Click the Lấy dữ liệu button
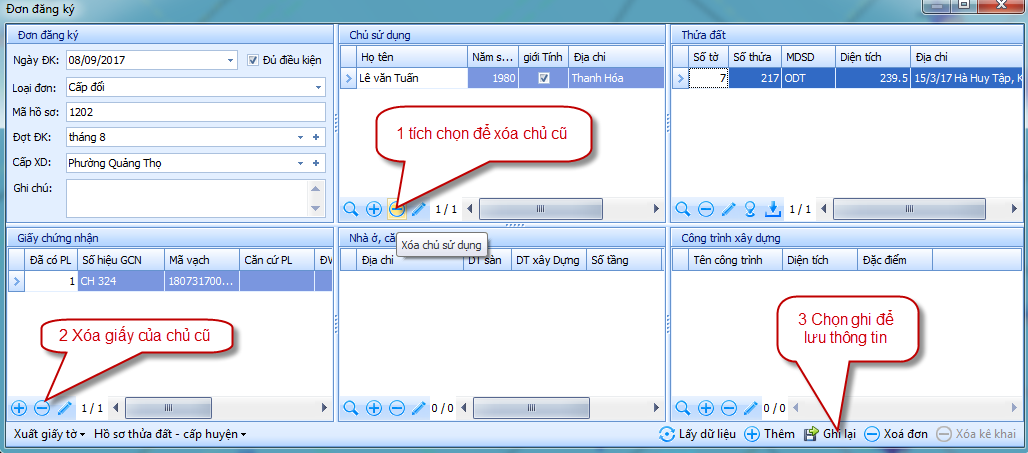The height and width of the screenshot is (453, 1028). tap(698, 434)
